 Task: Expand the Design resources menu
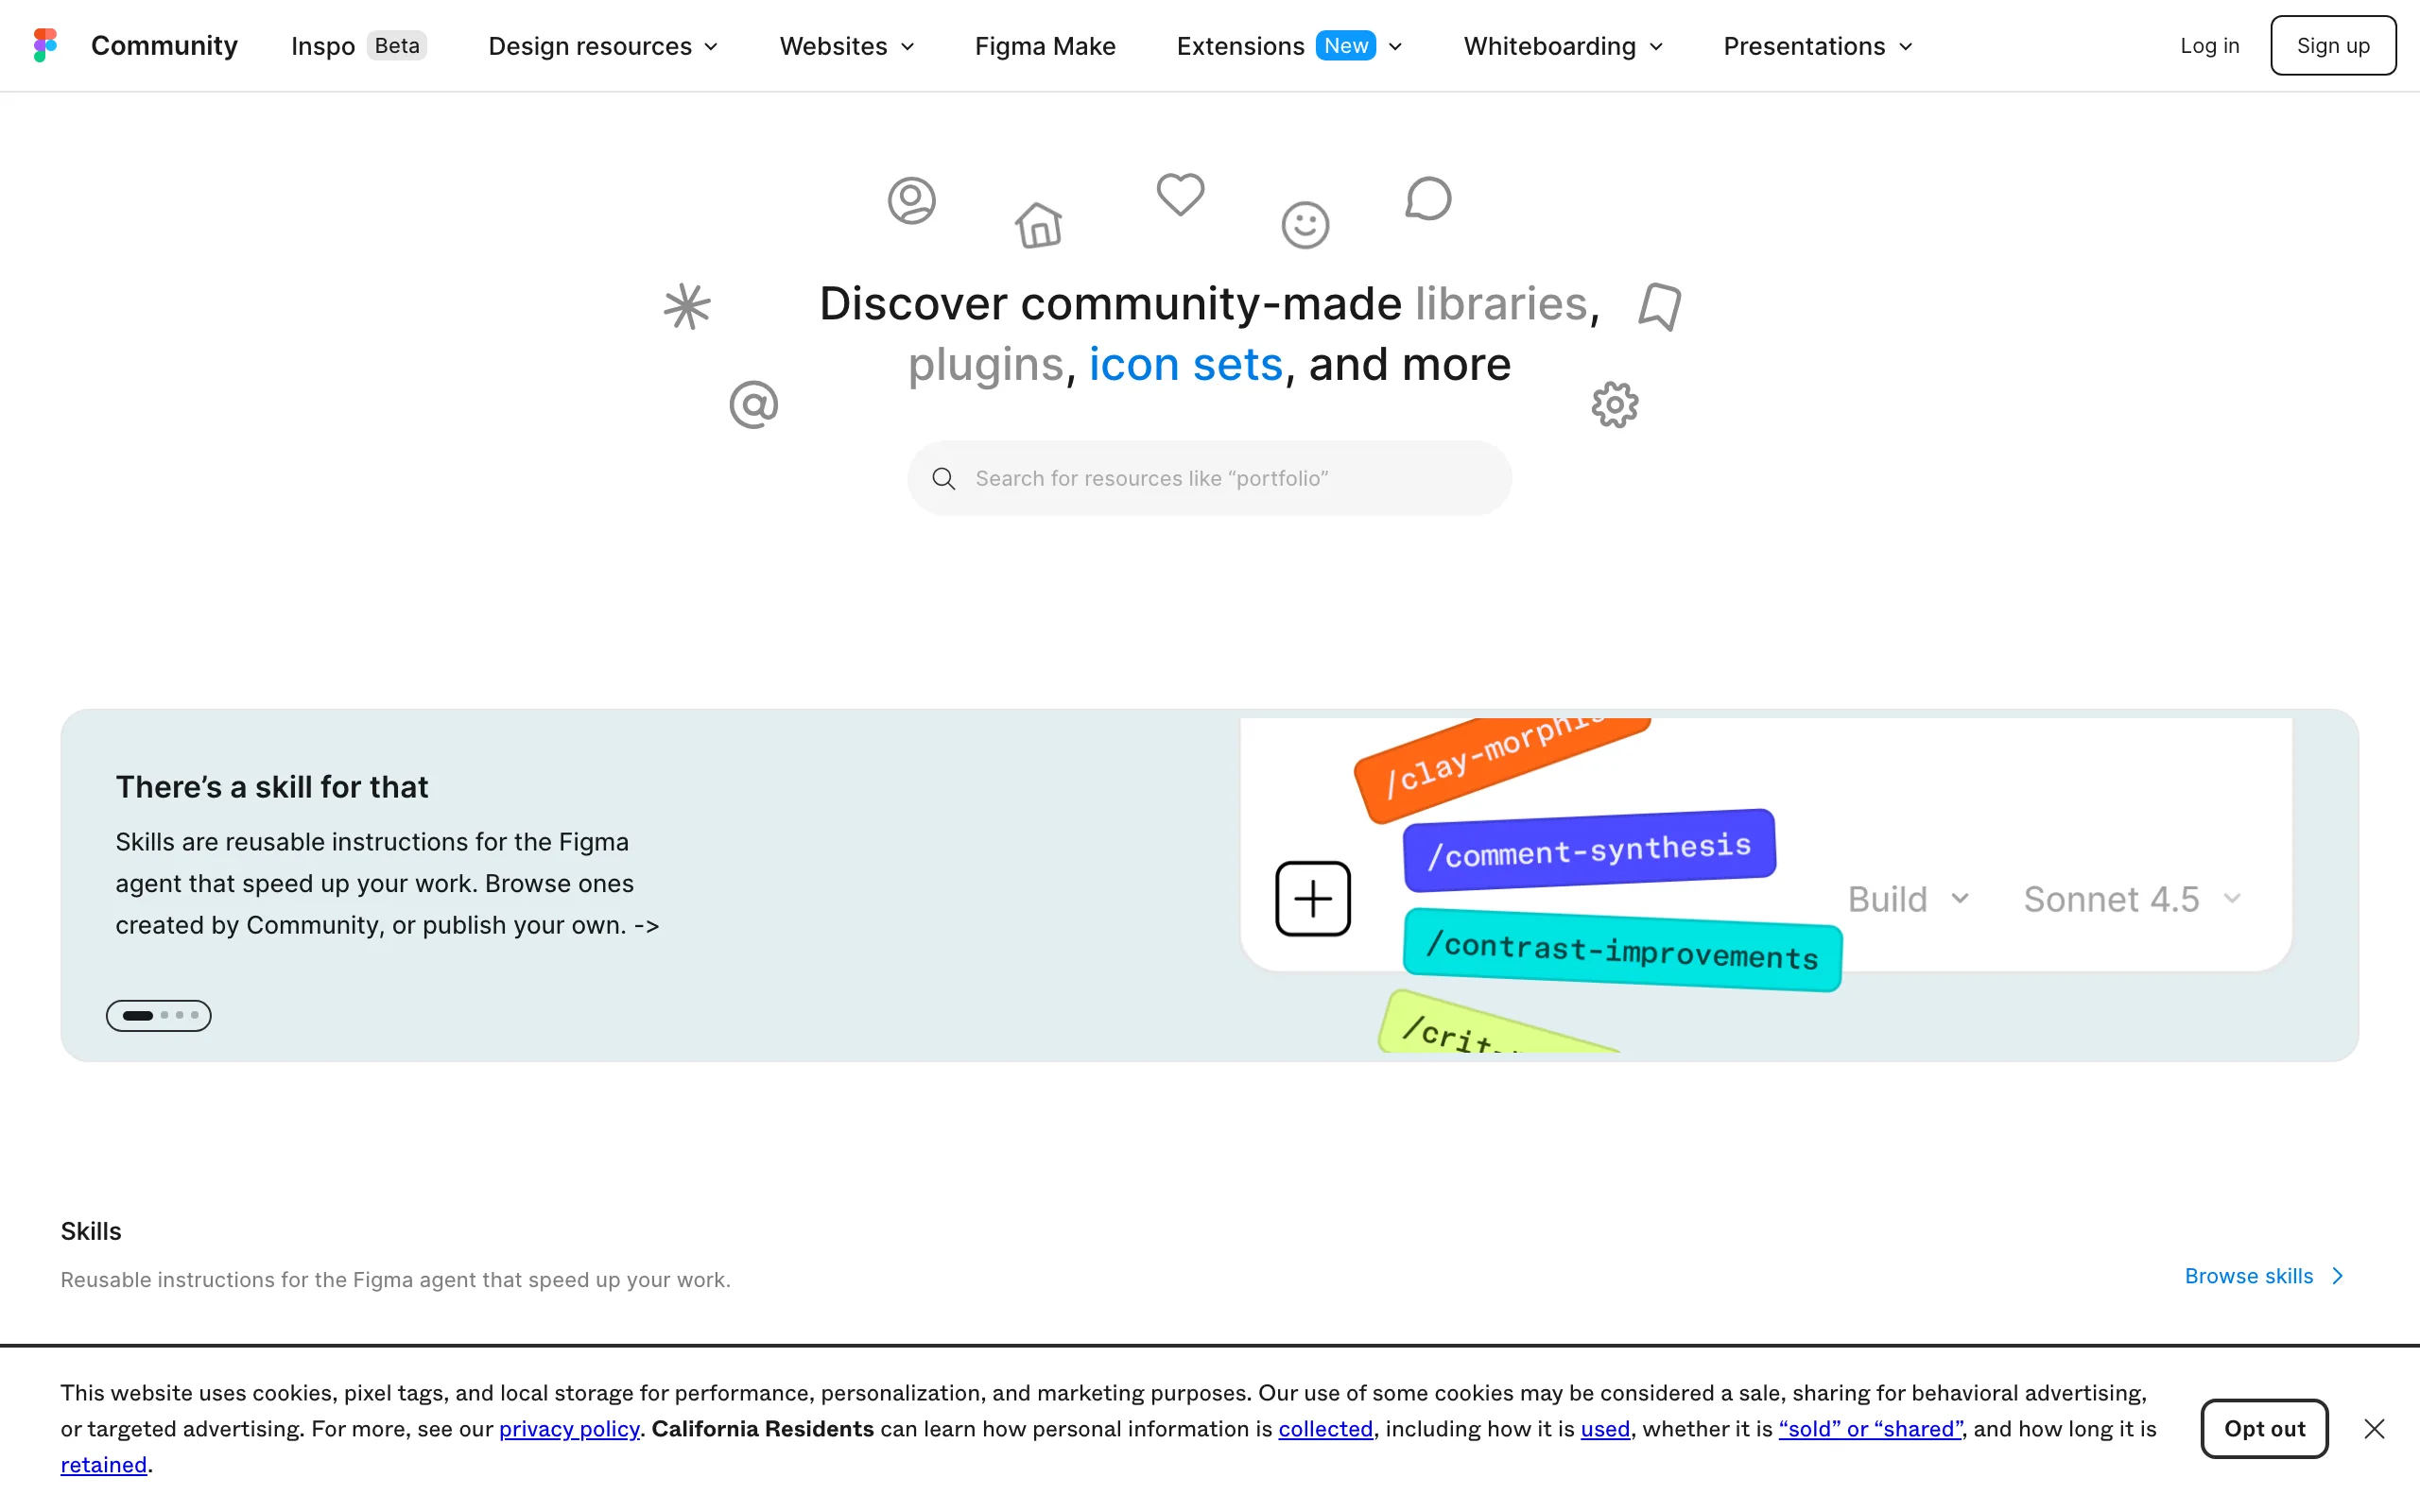point(603,46)
